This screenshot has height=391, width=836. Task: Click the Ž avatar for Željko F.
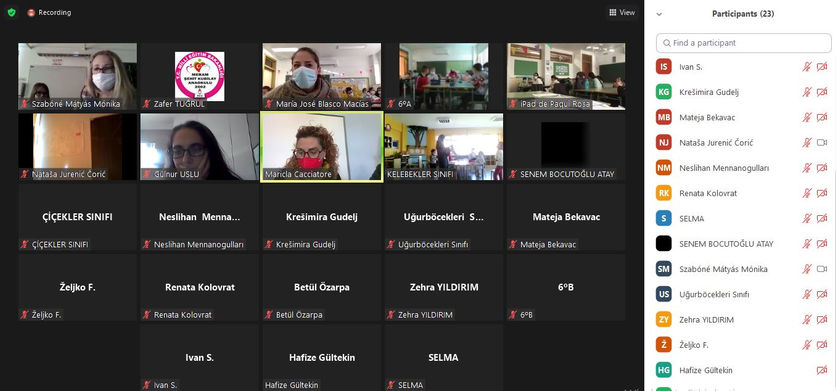pyautogui.click(x=664, y=345)
